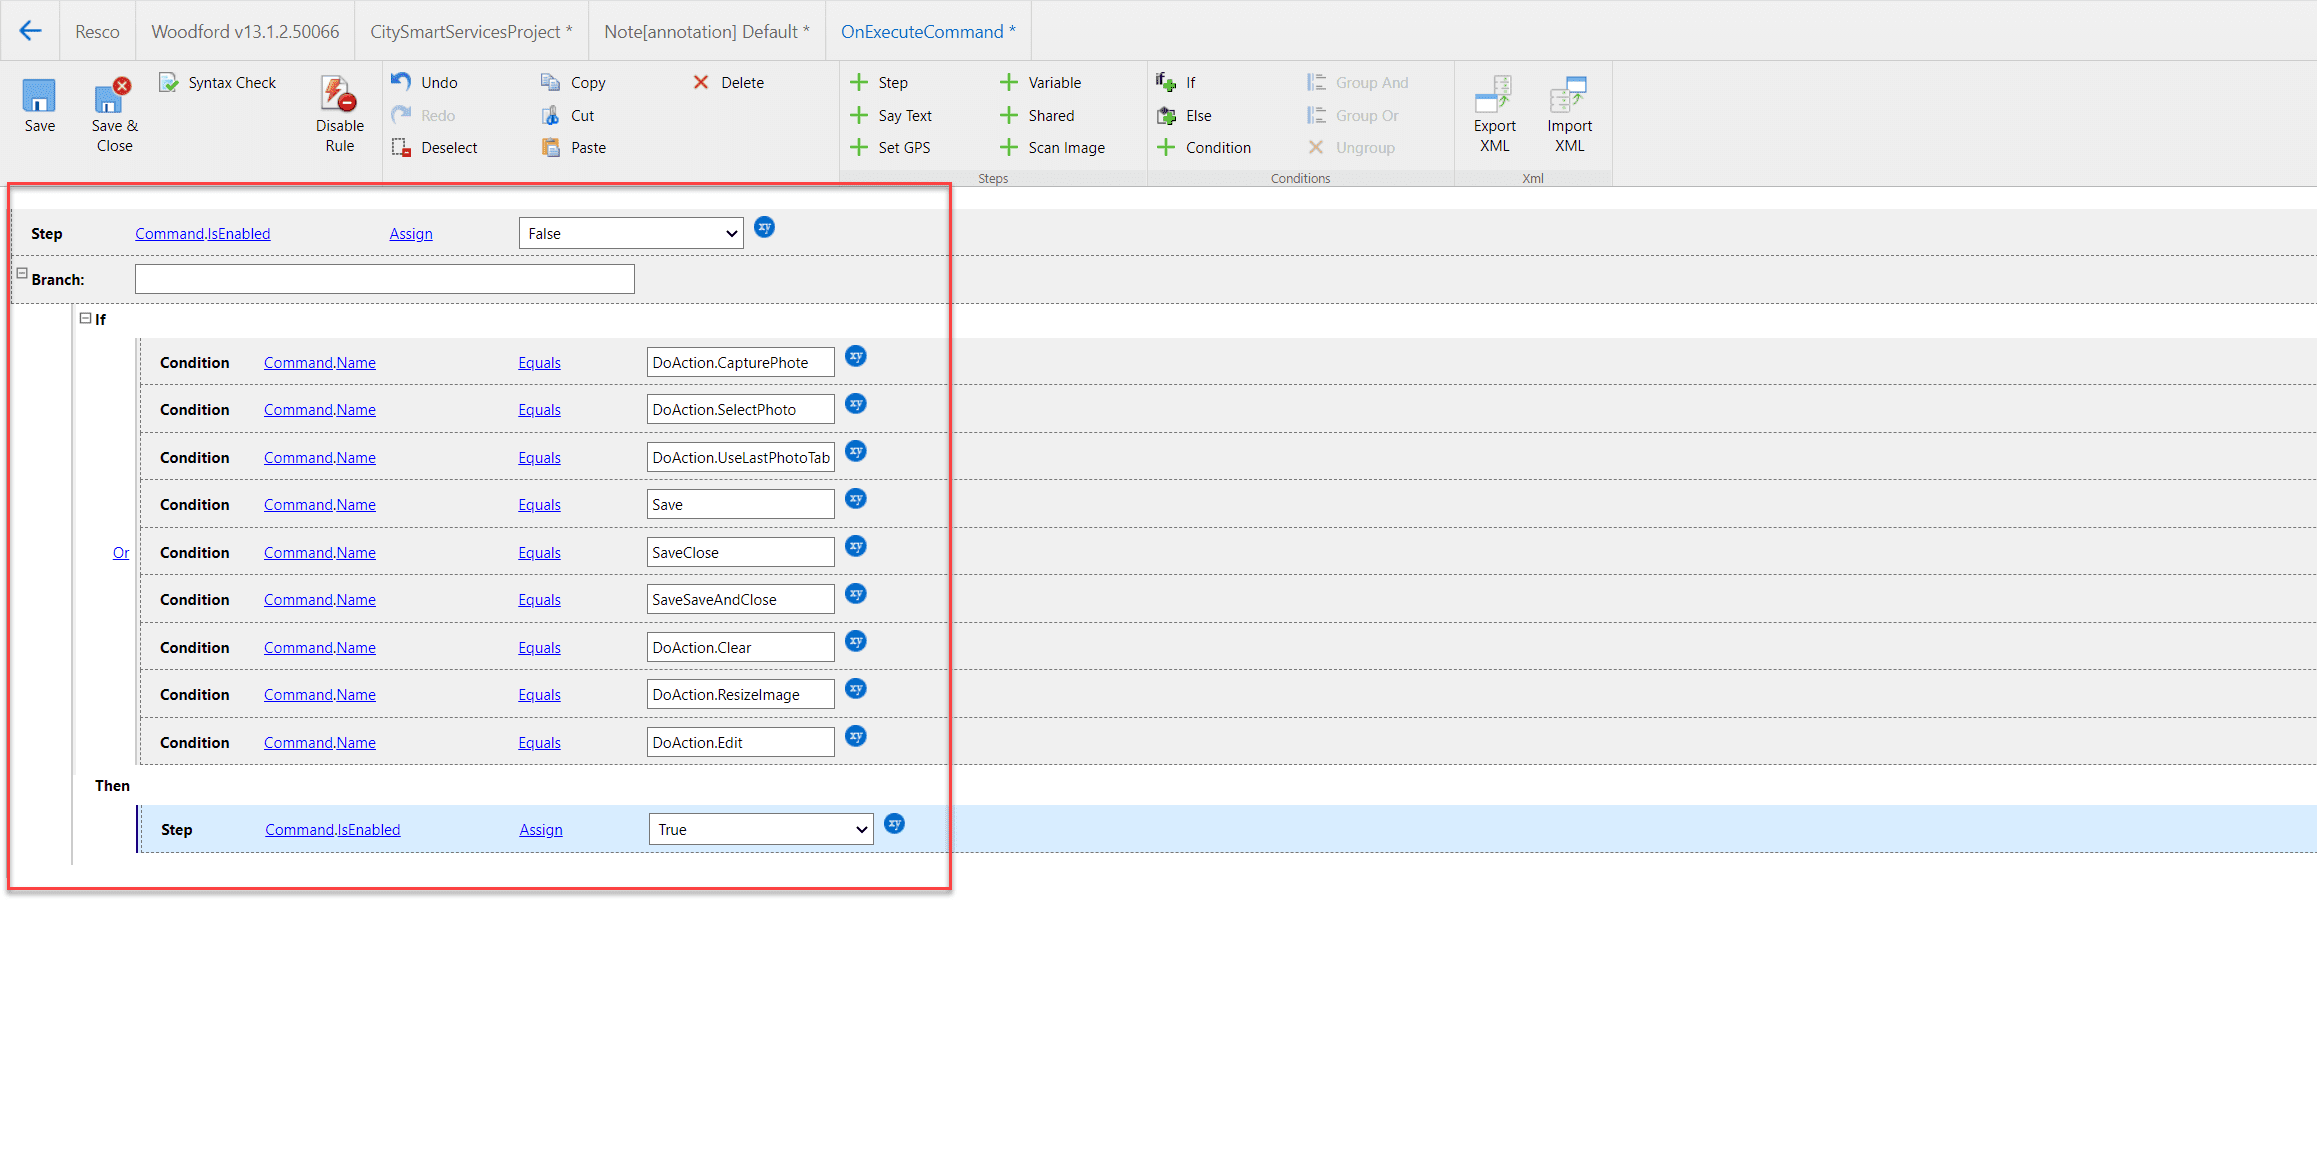Click Ungroup

[x=1351, y=148]
